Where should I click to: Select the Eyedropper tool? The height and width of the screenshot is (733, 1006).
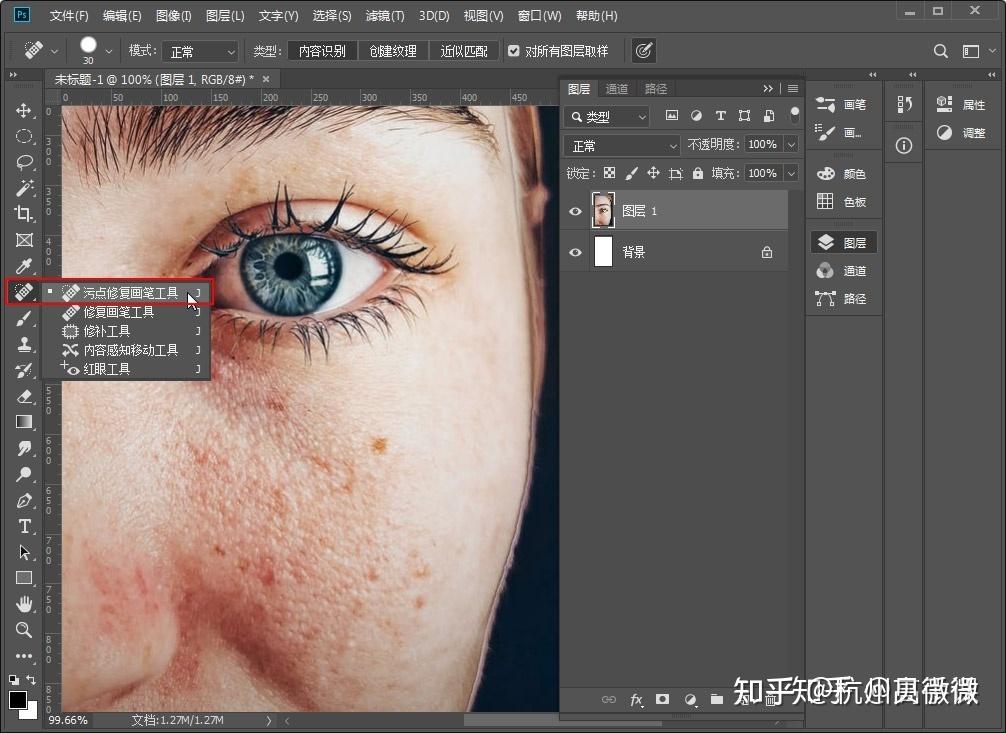24,266
